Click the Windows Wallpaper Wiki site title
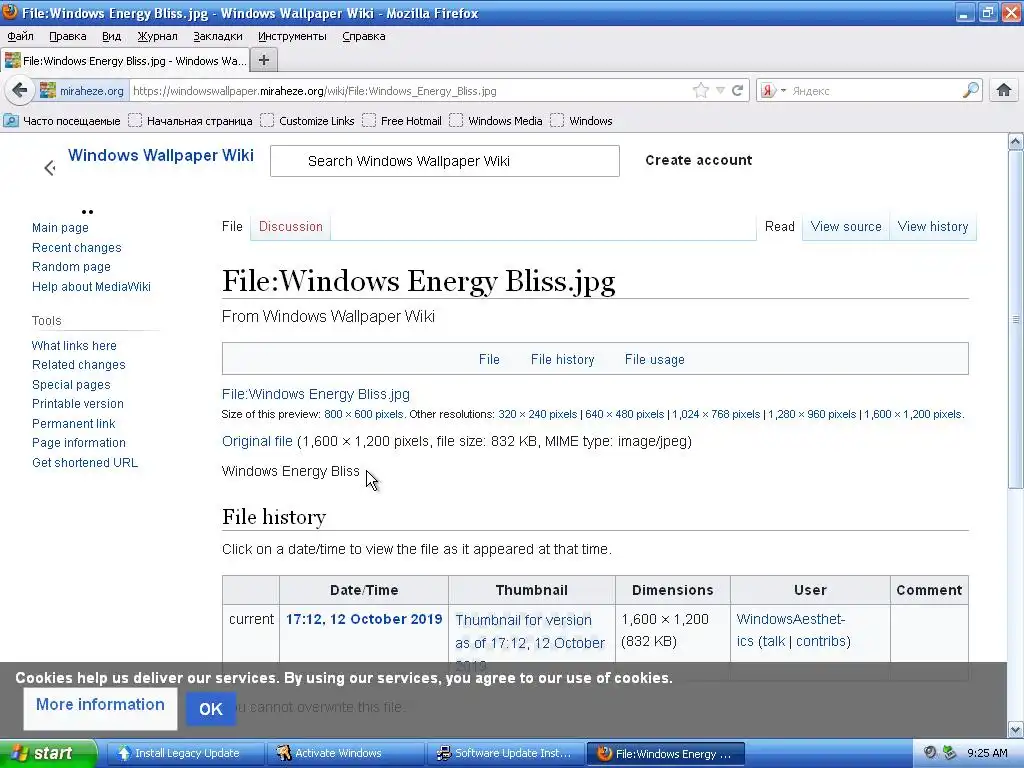Image resolution: width=1024 pixels, height=768 pixels. coord(161,155)
